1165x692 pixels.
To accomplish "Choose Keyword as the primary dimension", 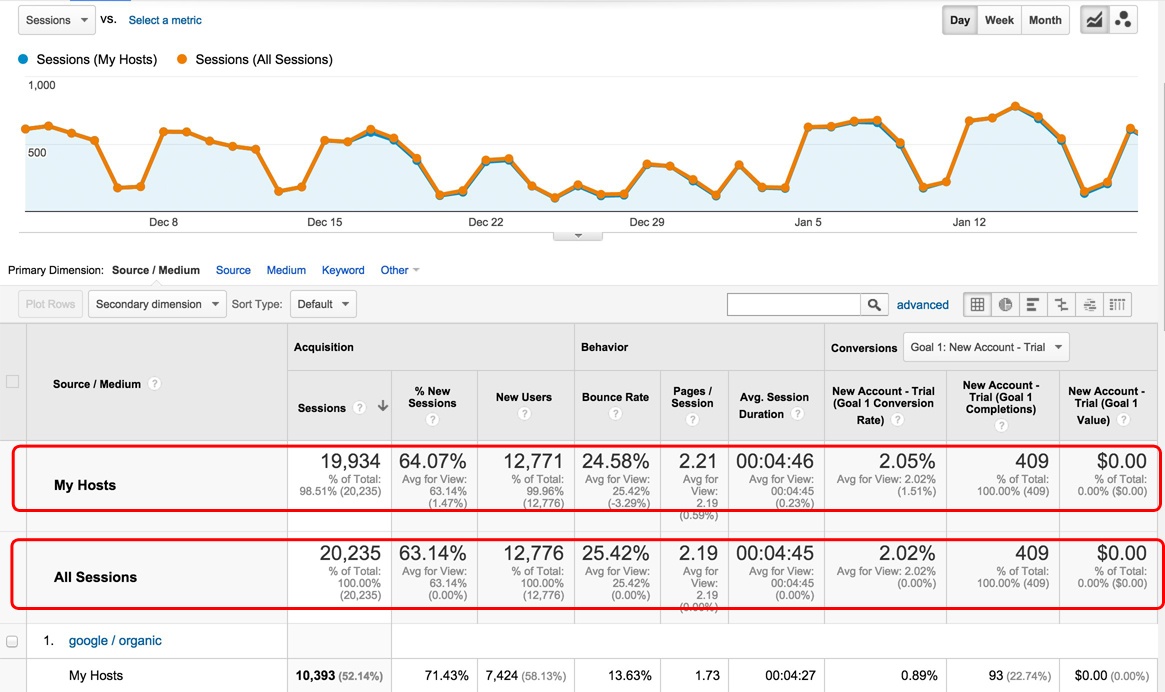I will pyautogui.click(x=343, y=270).
